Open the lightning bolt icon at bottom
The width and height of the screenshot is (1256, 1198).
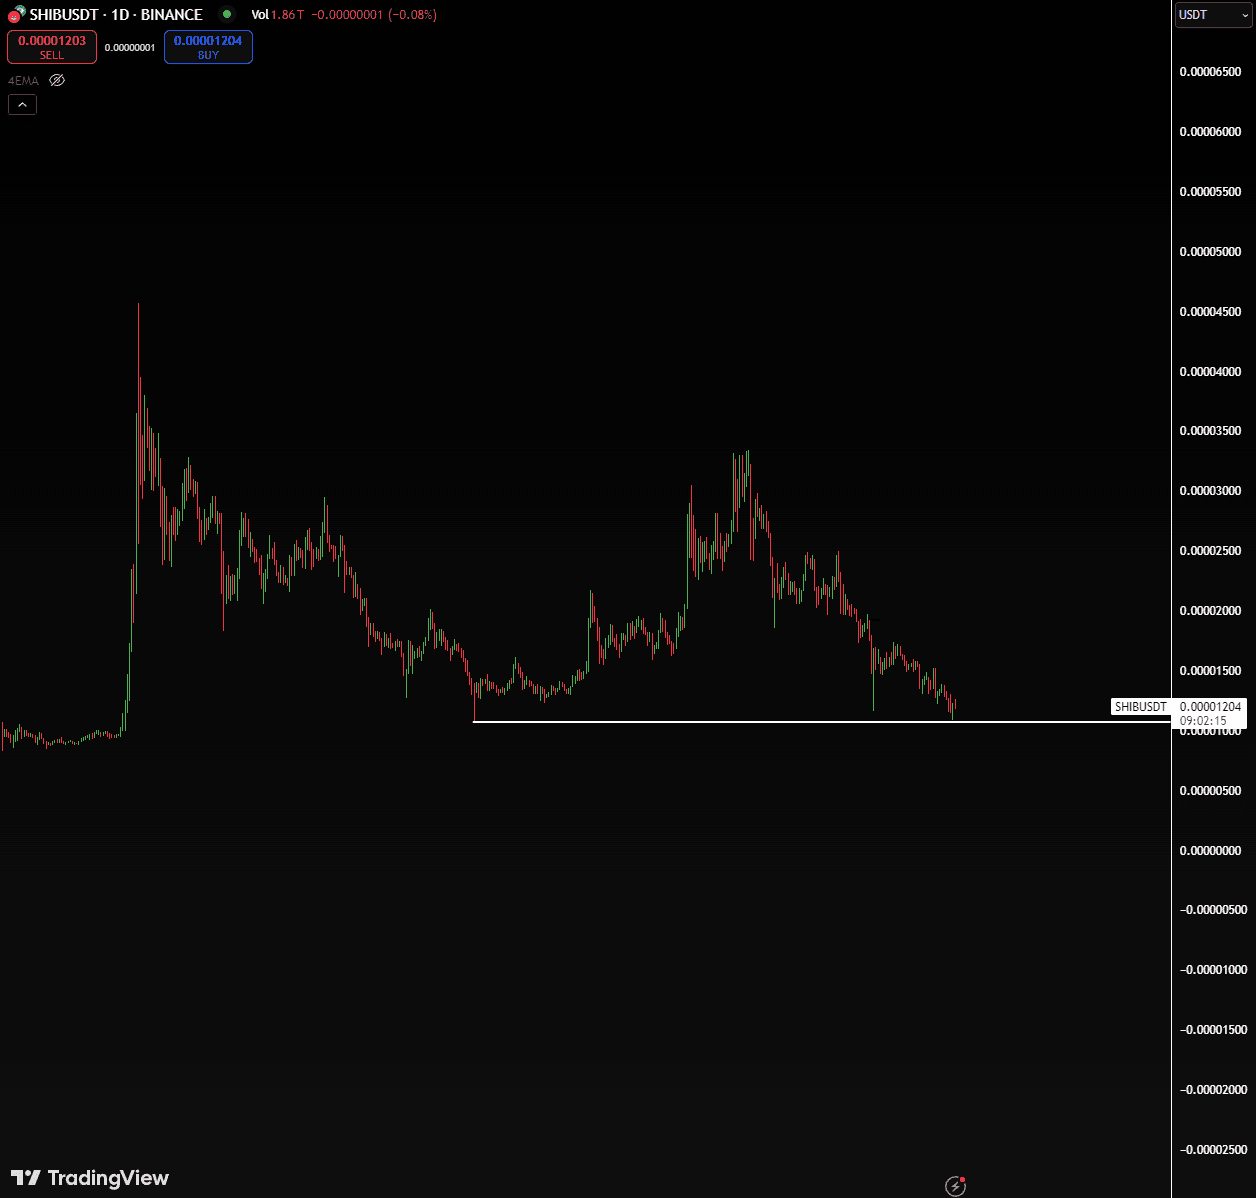(x=955, y=1186)
